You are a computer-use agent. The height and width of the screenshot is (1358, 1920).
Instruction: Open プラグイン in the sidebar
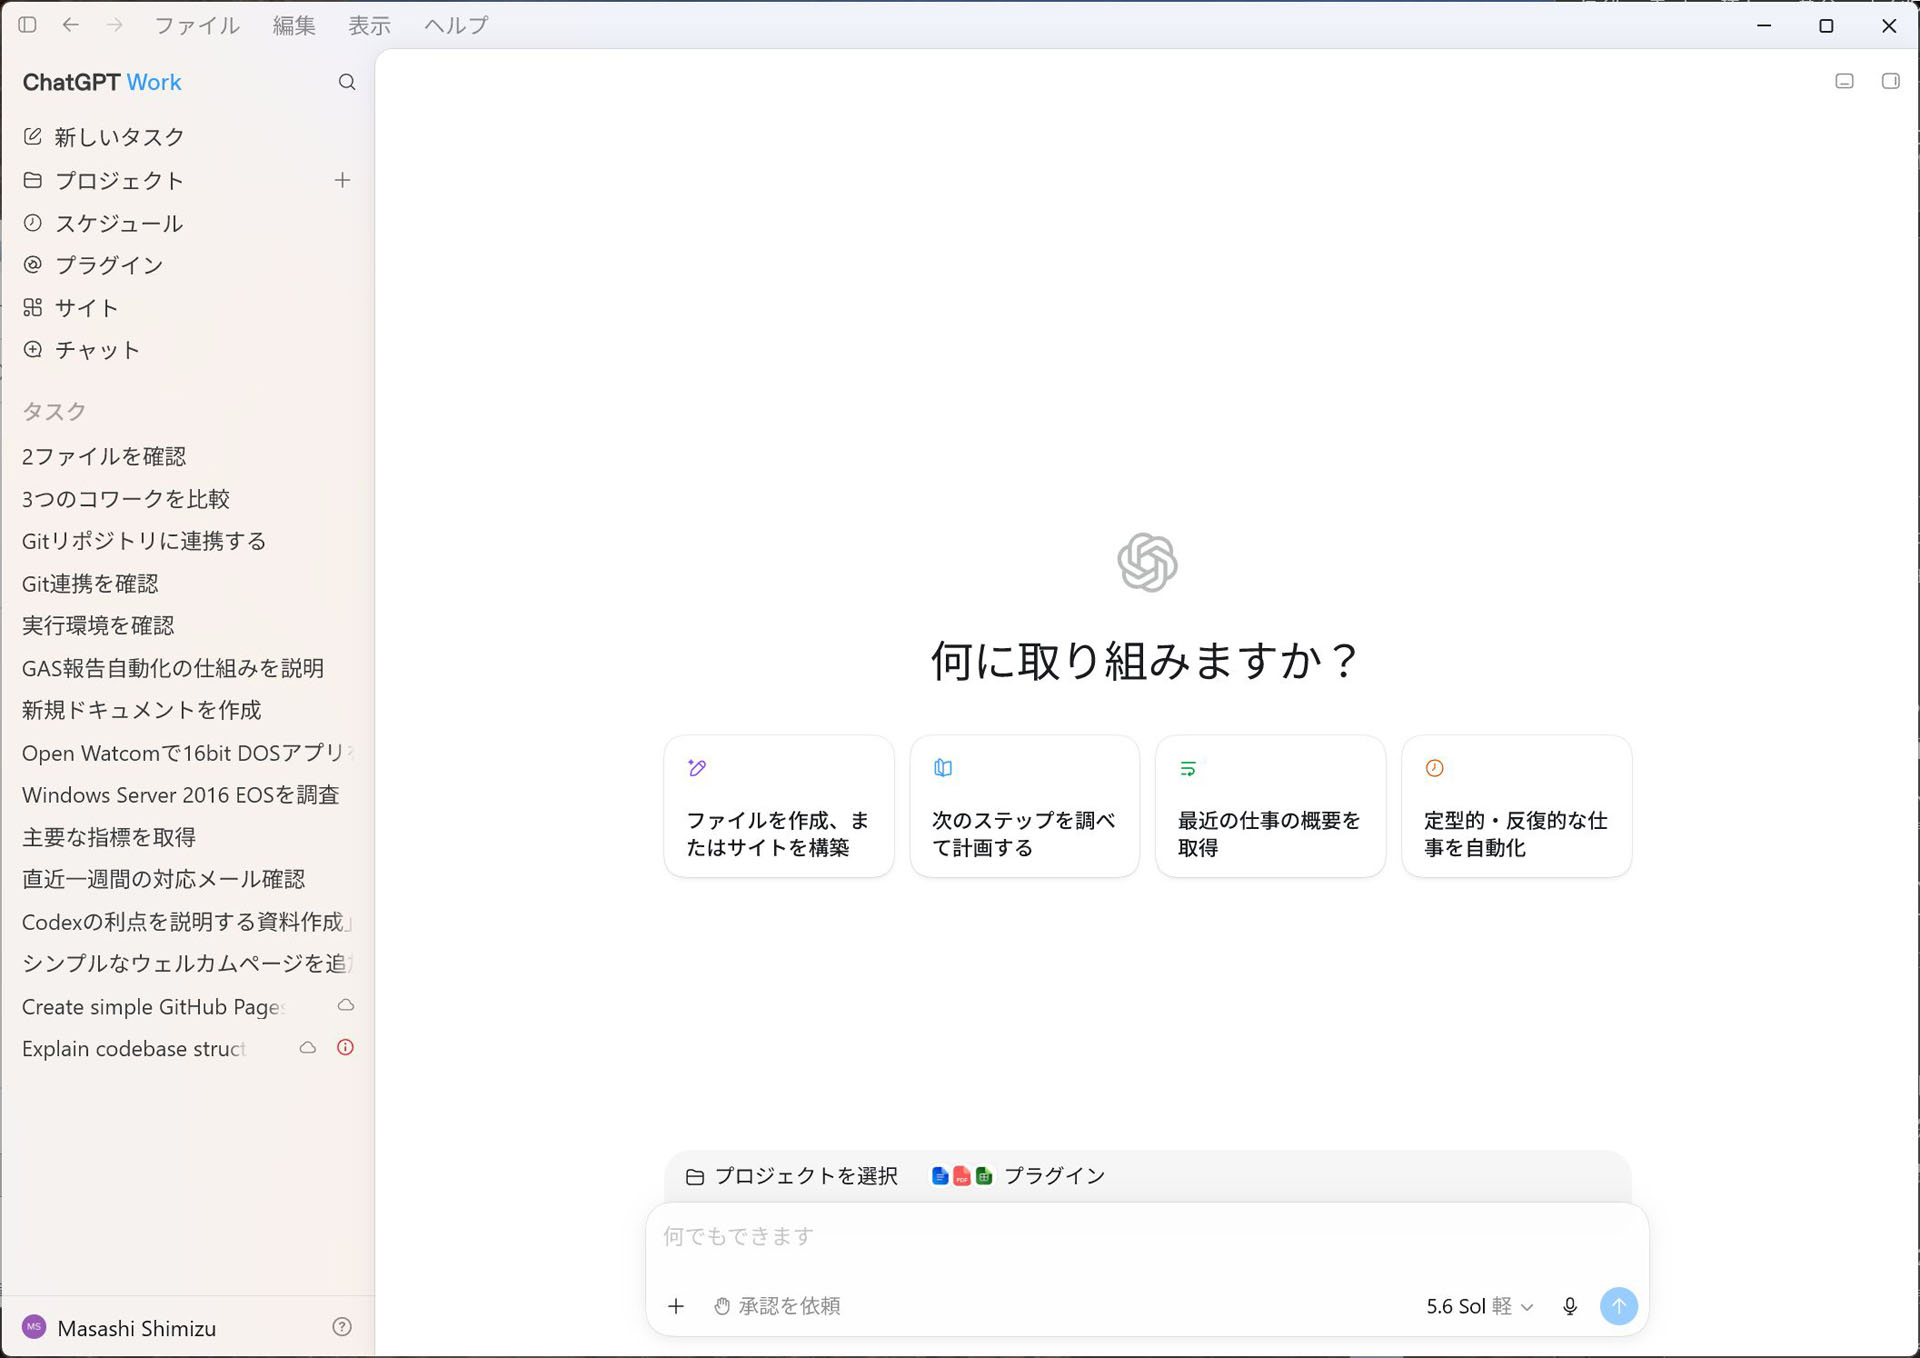click(187, 265)
